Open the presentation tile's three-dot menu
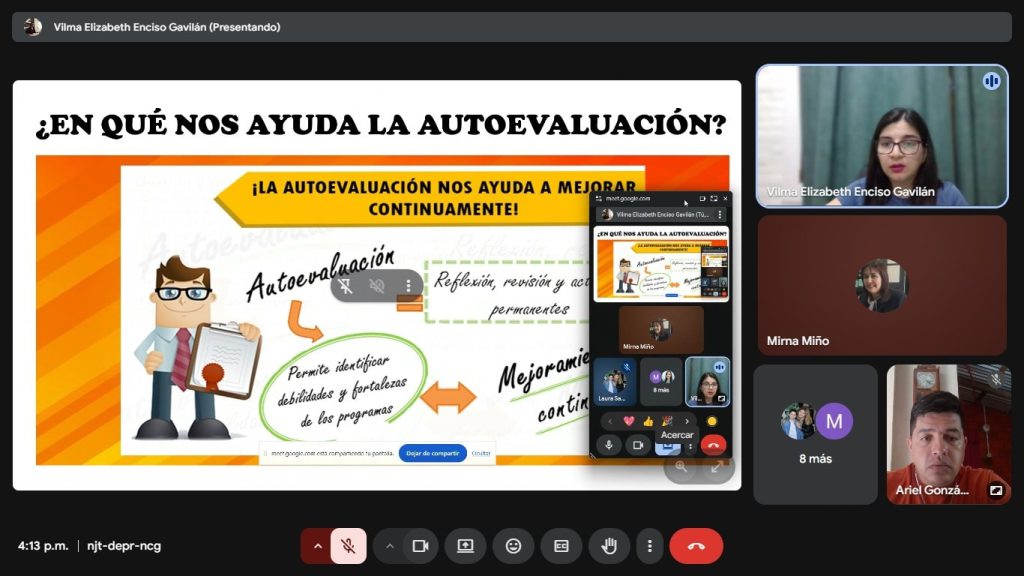 coord(408,286)
